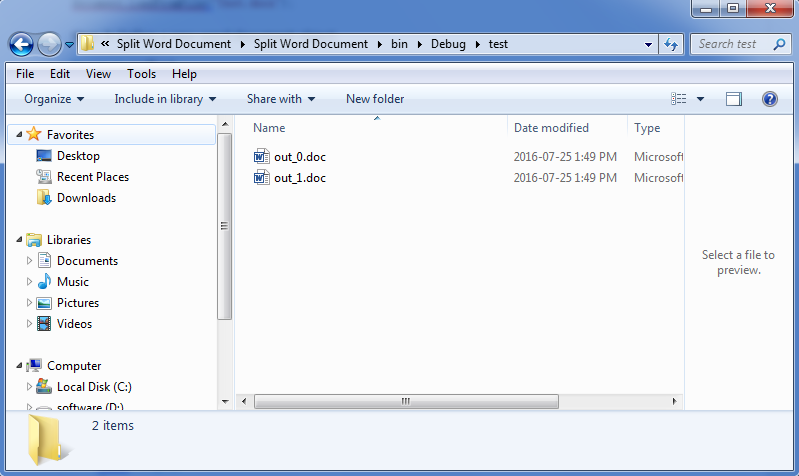Click the navigation pane vertical scrollbar thumb
The width and height of the screenshot is (799, 476).
pos(225,226)
